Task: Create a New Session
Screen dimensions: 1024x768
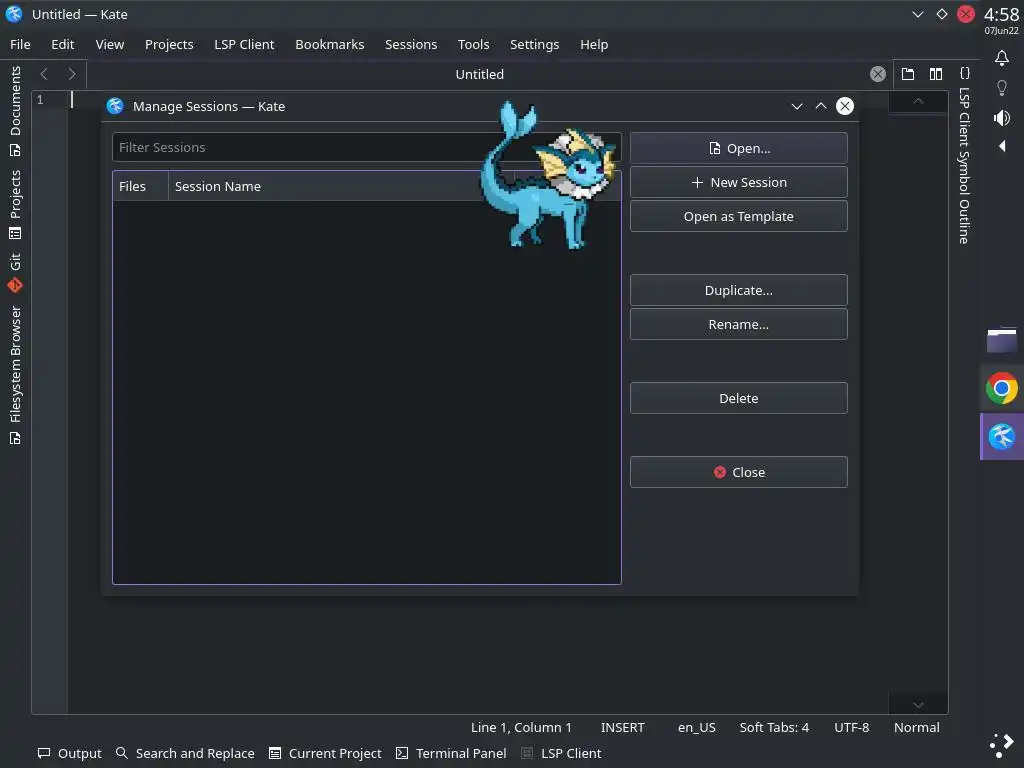Action: click(739, 182)
